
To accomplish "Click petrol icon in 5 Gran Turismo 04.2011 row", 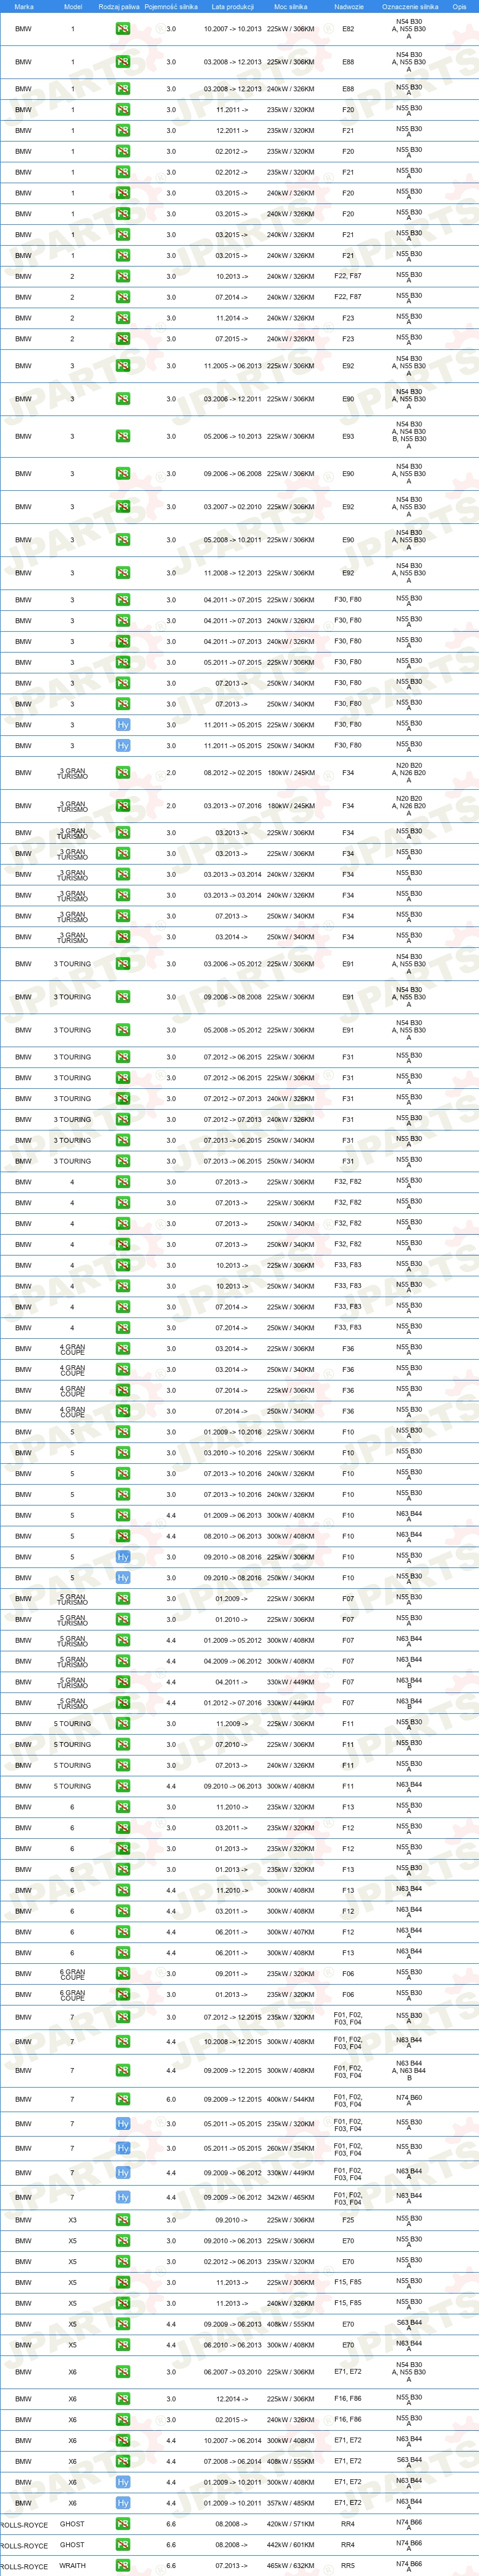I will [x=122, y=1682].
